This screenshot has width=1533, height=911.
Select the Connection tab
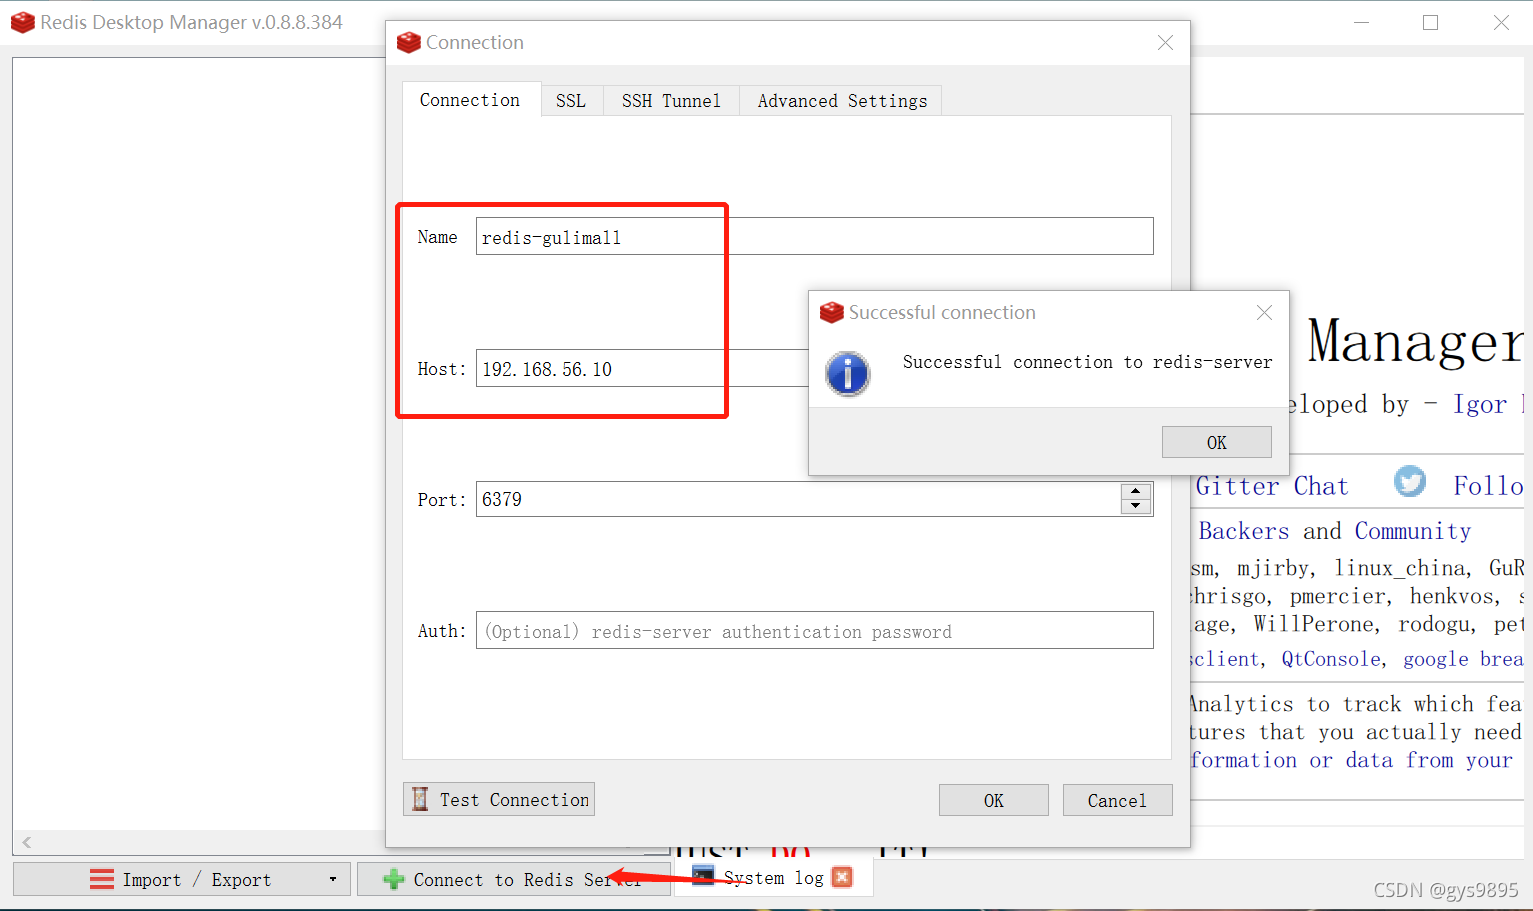pos(470,100)
